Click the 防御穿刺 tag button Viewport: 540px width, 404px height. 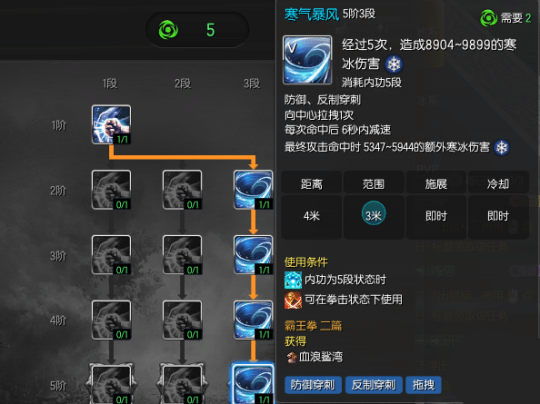point(313,385)
